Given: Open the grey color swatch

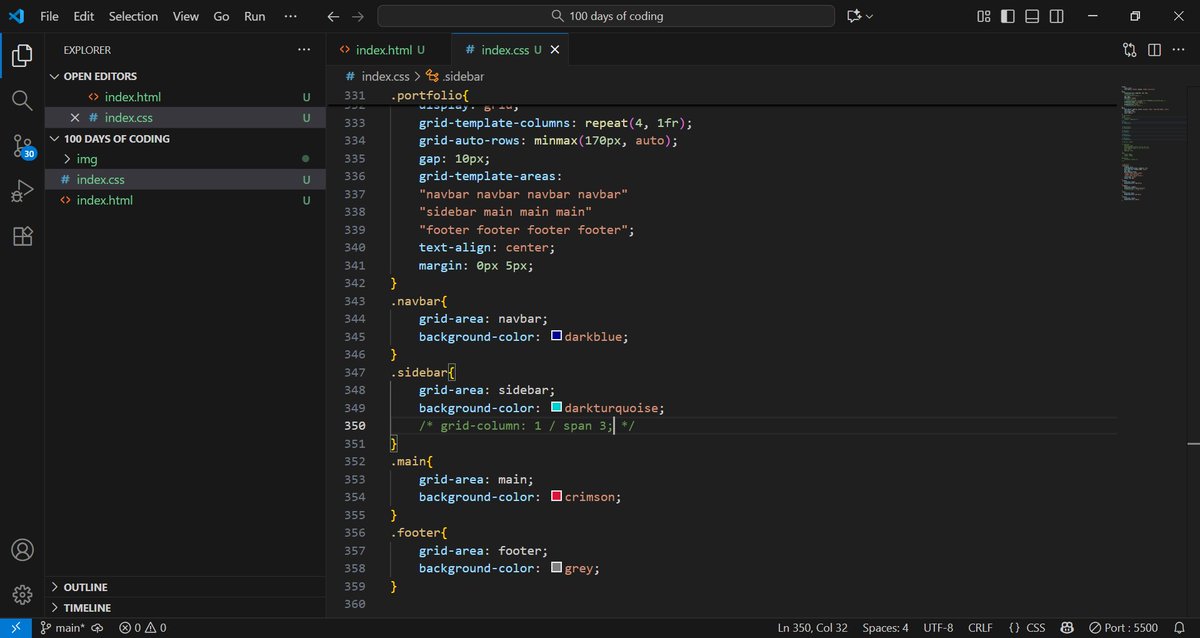Looking at the screenshot, I should coord(557,567).
